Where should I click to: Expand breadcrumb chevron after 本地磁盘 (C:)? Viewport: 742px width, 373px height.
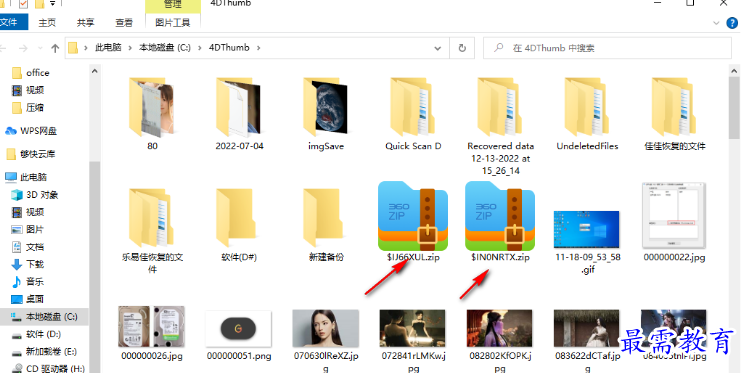pos(200,48)
